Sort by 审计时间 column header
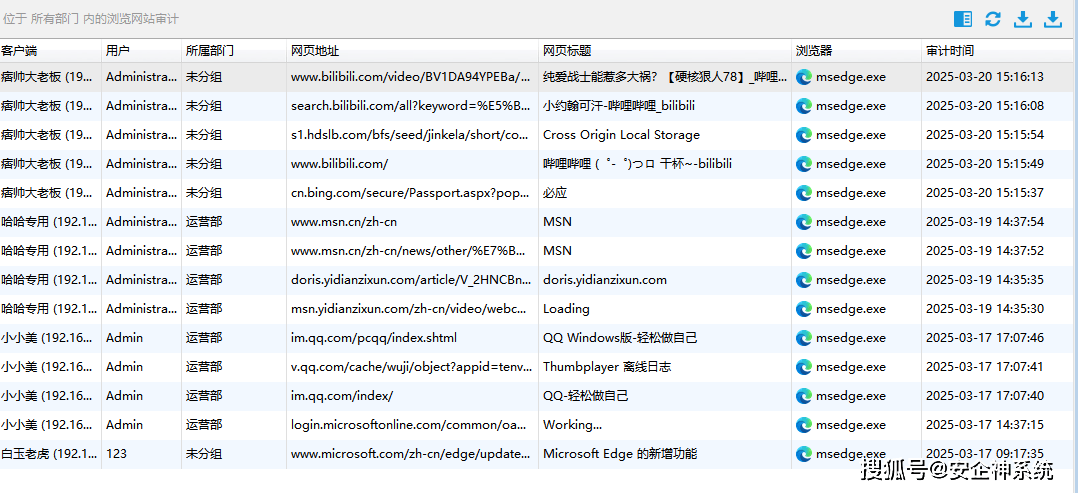 (997, 51)
